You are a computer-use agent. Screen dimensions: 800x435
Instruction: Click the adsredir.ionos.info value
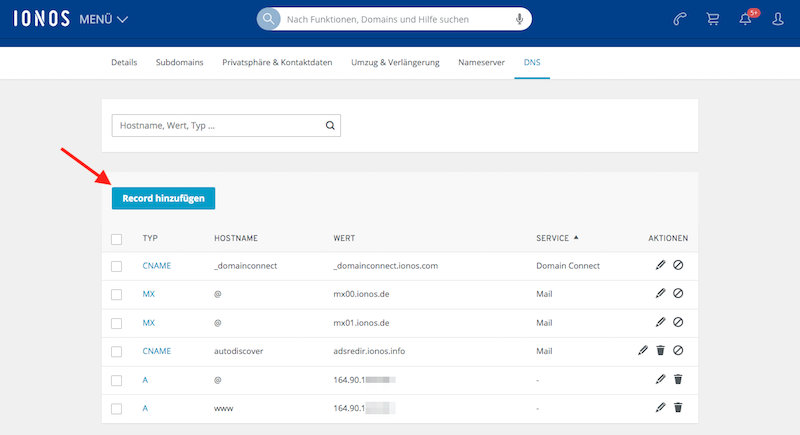[x=369, y=351]
